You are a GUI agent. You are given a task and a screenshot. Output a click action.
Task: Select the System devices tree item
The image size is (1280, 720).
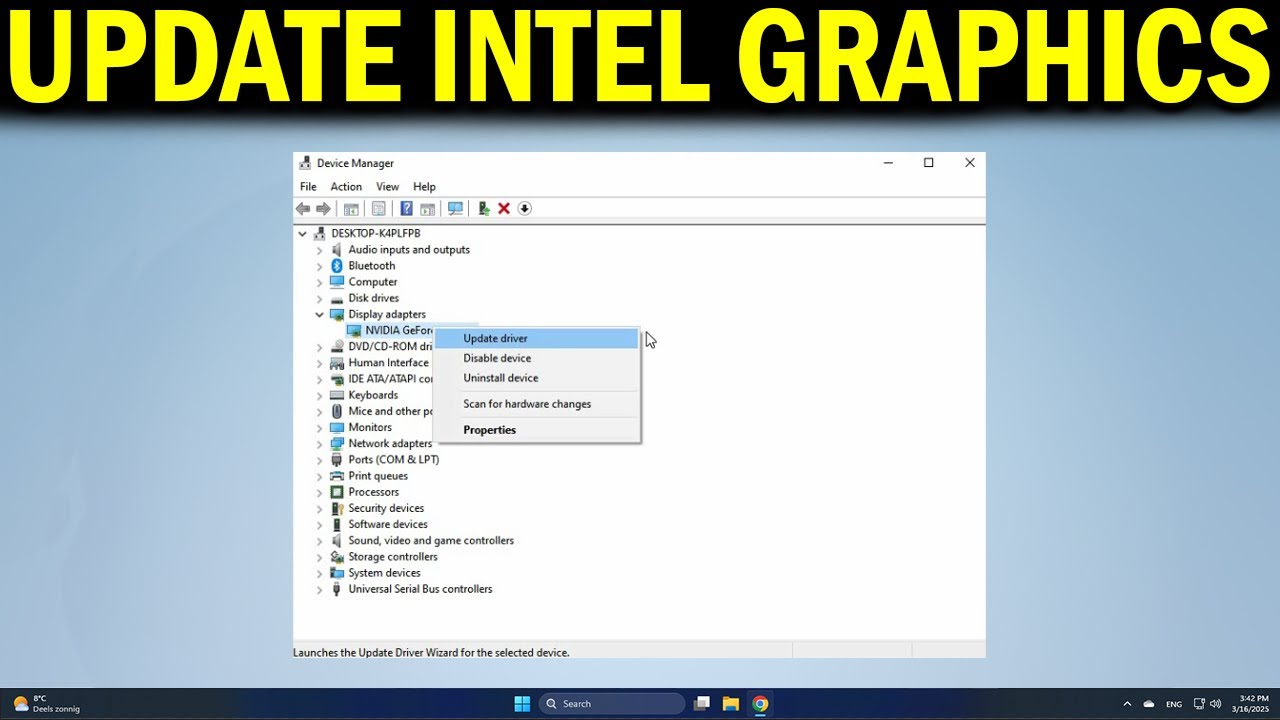pos(384,573)
